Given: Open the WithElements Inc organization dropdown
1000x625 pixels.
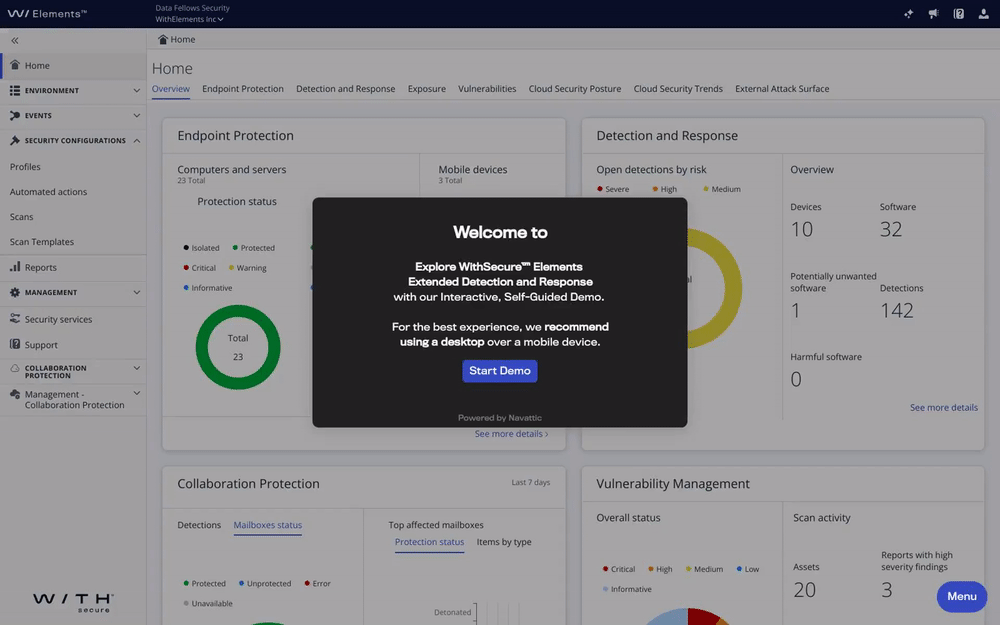Looking at the screenshot, I should pos(189,19).
